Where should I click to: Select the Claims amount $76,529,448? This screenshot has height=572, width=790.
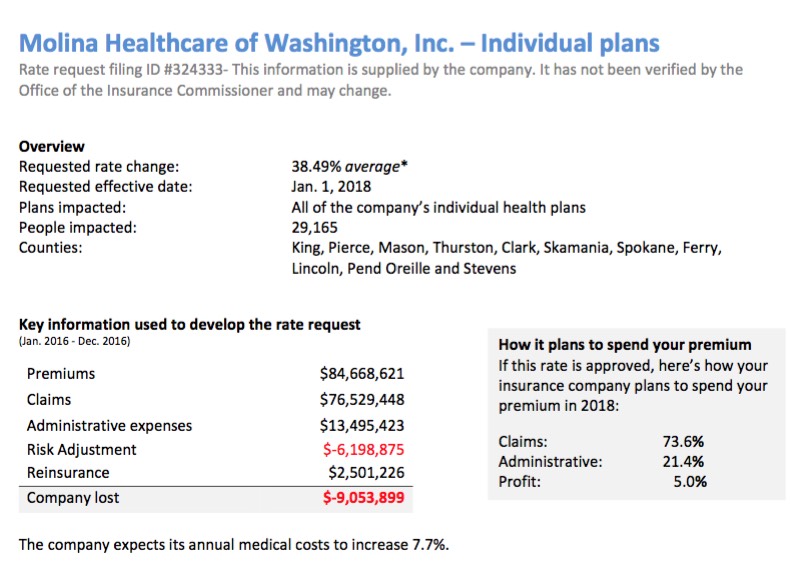(362, 399)
